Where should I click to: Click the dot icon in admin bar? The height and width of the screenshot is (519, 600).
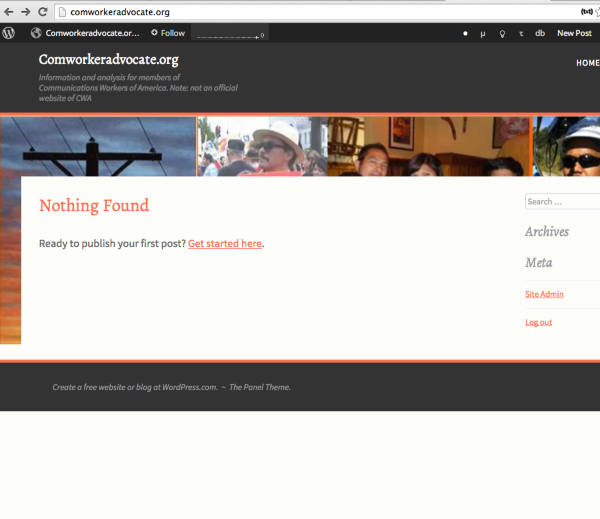pyautogui.click(x=465, y=34)
